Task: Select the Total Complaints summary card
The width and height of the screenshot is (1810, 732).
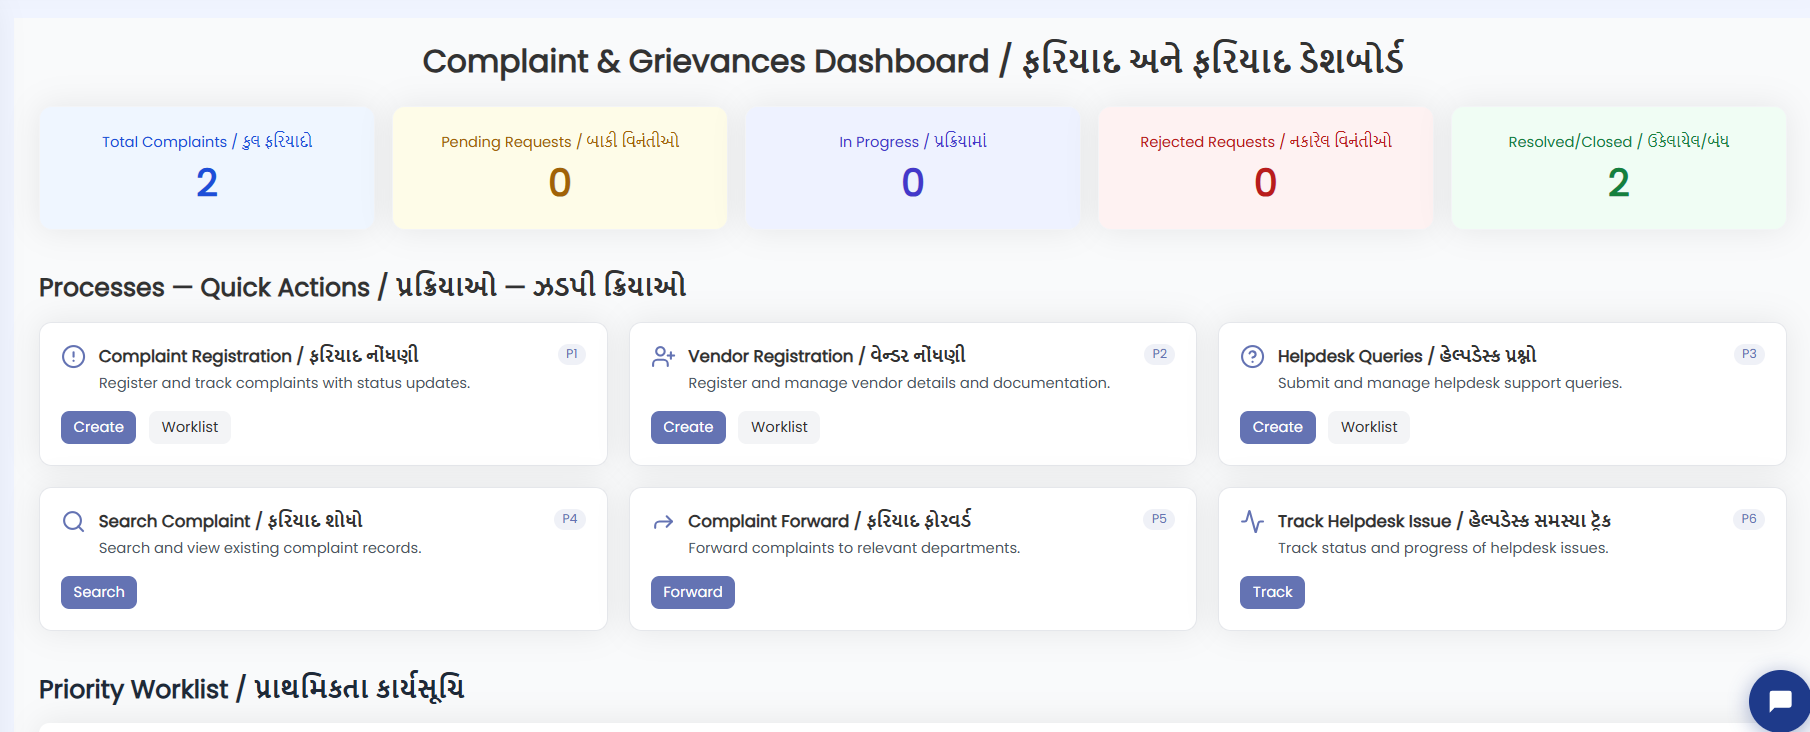Action: pyautogui.click(x=207, y=168)
